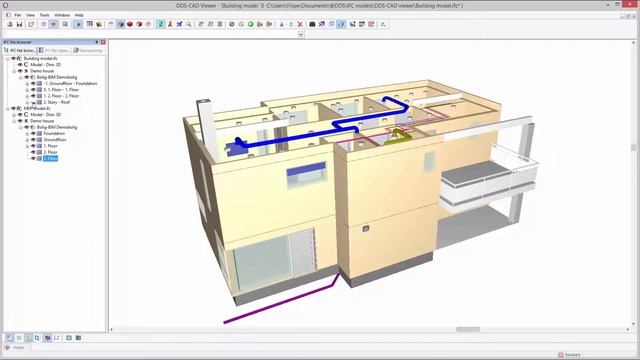
Task: Click the highlighted green icon beside walking person
Action: click(x=160, y=24)
